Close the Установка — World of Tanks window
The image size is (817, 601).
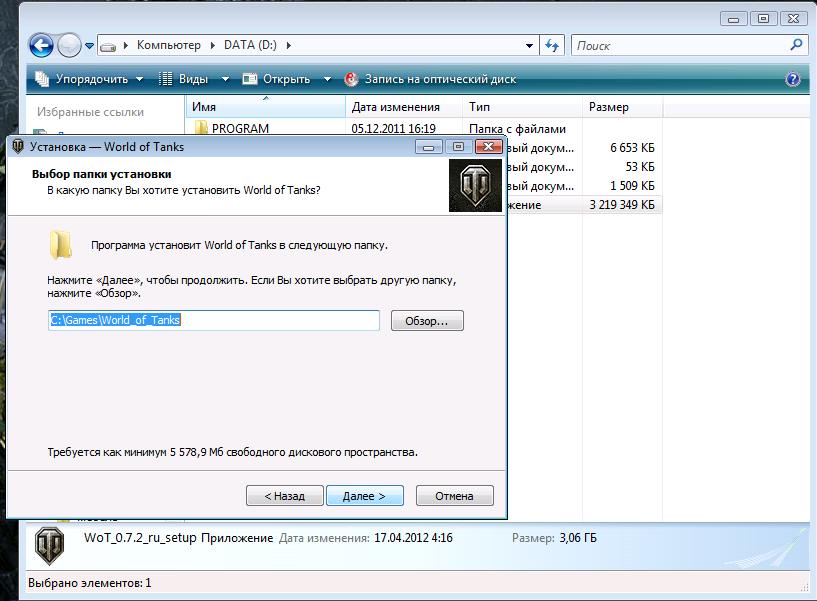[x=488, y=147]
